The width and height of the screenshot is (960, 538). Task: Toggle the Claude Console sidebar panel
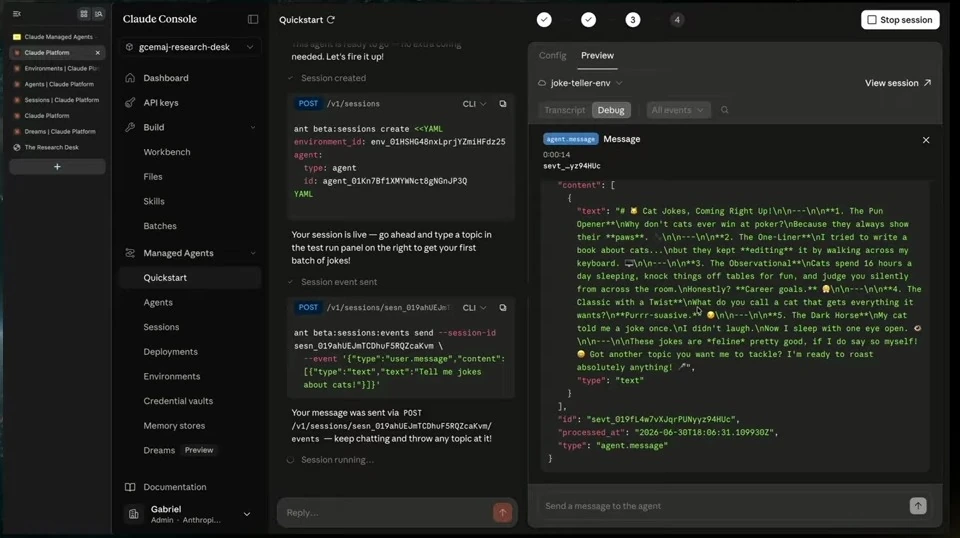pyautogui.click(x=253, y=20)
